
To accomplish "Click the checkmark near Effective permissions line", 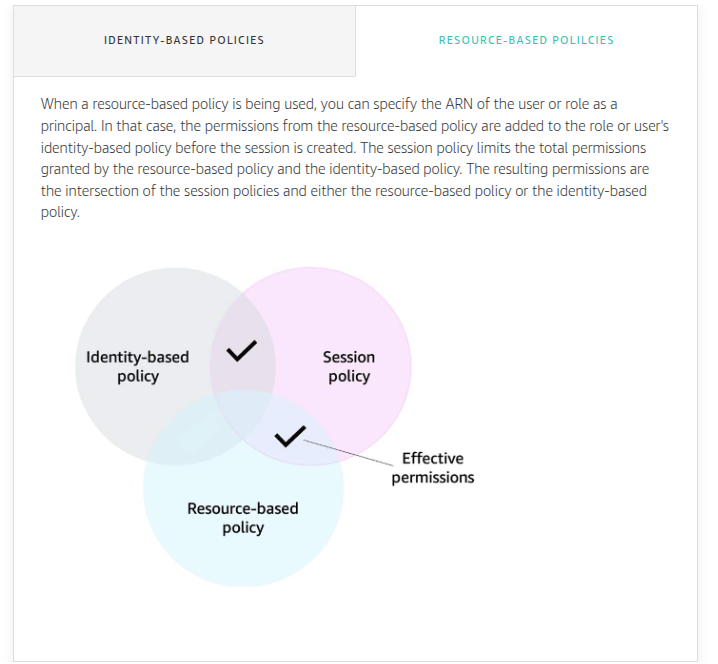I will click(290, 436).
